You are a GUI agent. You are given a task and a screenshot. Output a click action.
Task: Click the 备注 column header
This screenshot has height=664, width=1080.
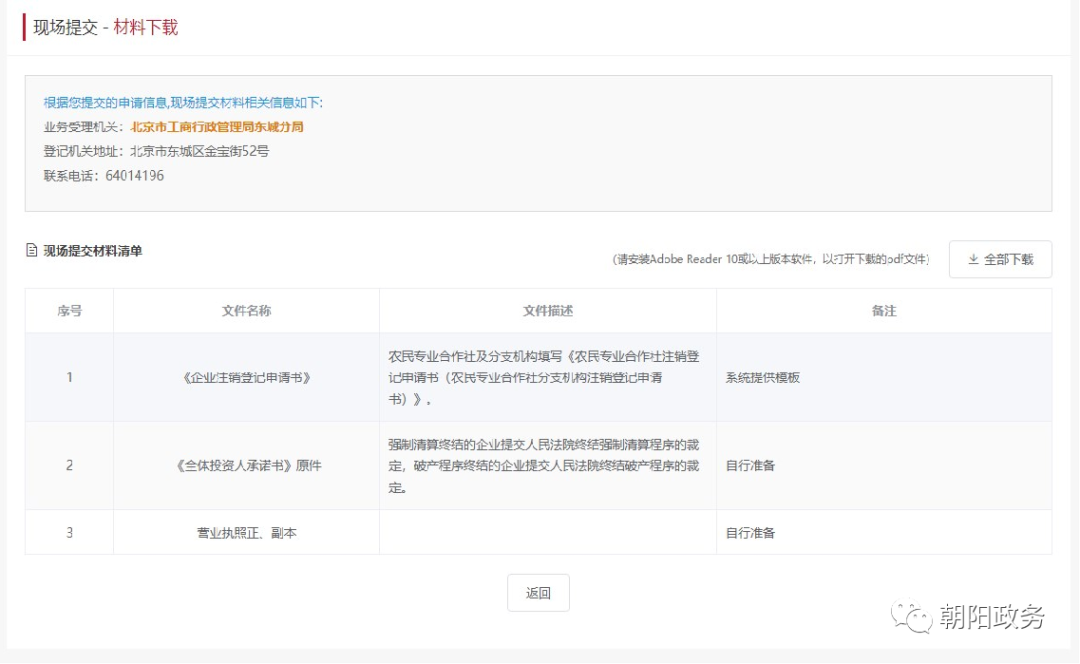(x=884, y=311)
